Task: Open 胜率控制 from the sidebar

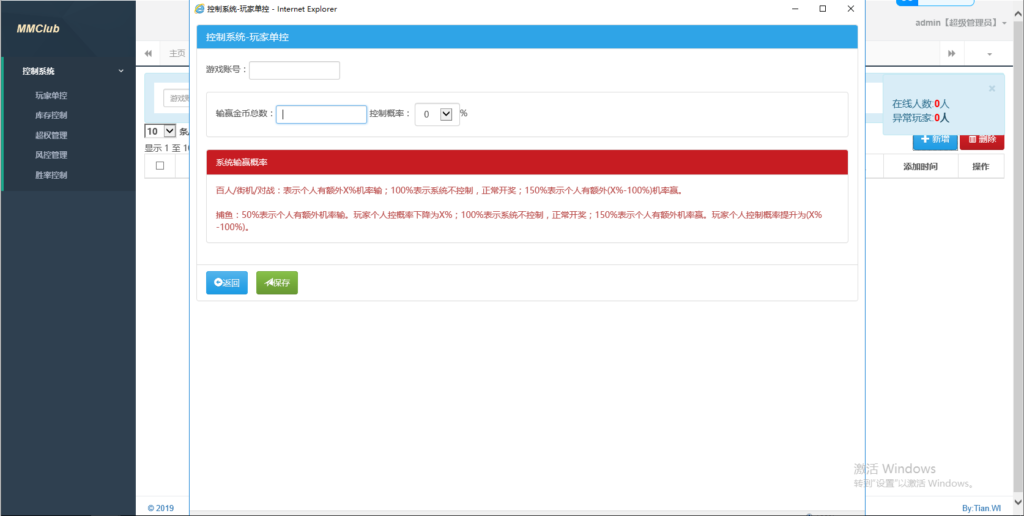Action: click(51, 175)
